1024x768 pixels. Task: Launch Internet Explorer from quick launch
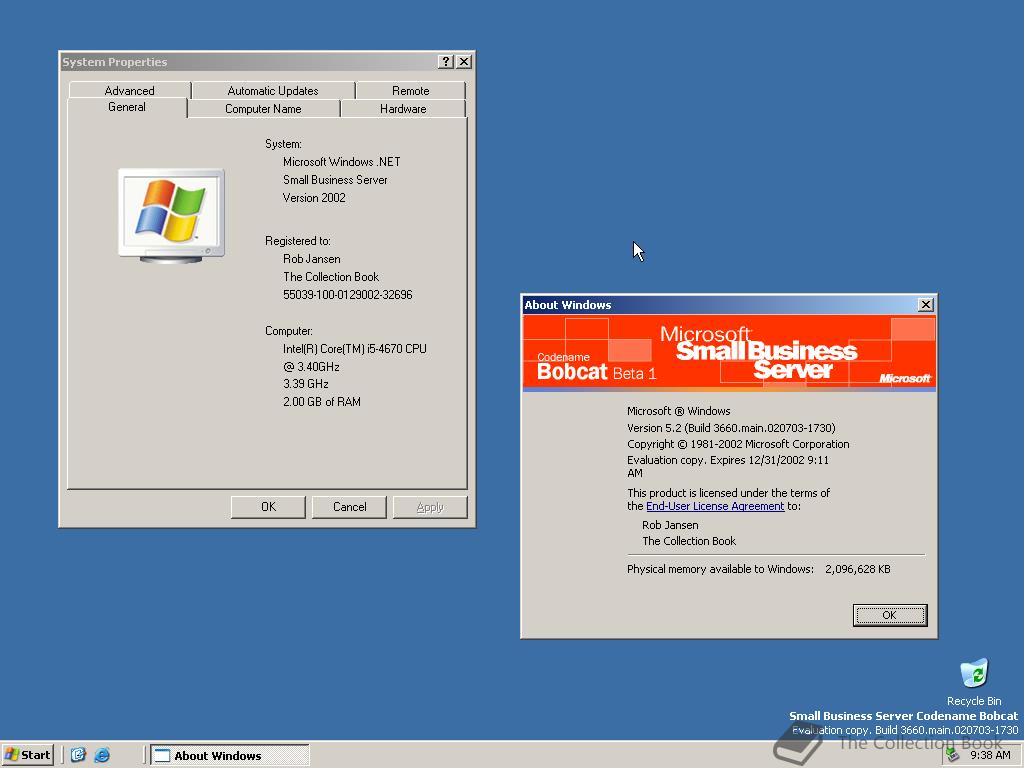[x=103, y=755]
